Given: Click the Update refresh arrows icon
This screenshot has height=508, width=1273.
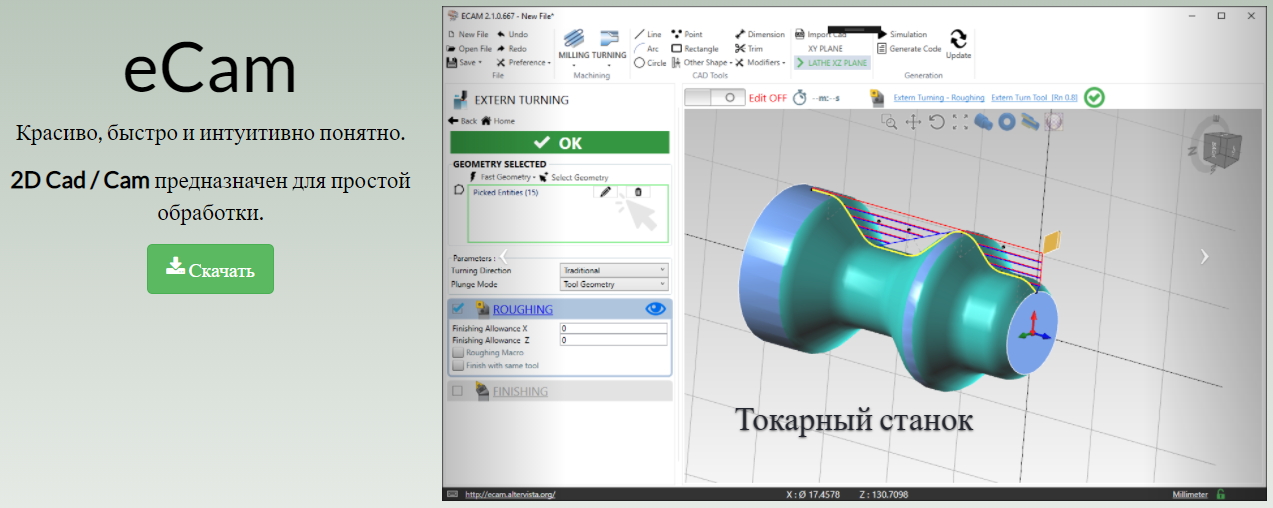Looking at the screenshot, I should click(x=958, y=38).
